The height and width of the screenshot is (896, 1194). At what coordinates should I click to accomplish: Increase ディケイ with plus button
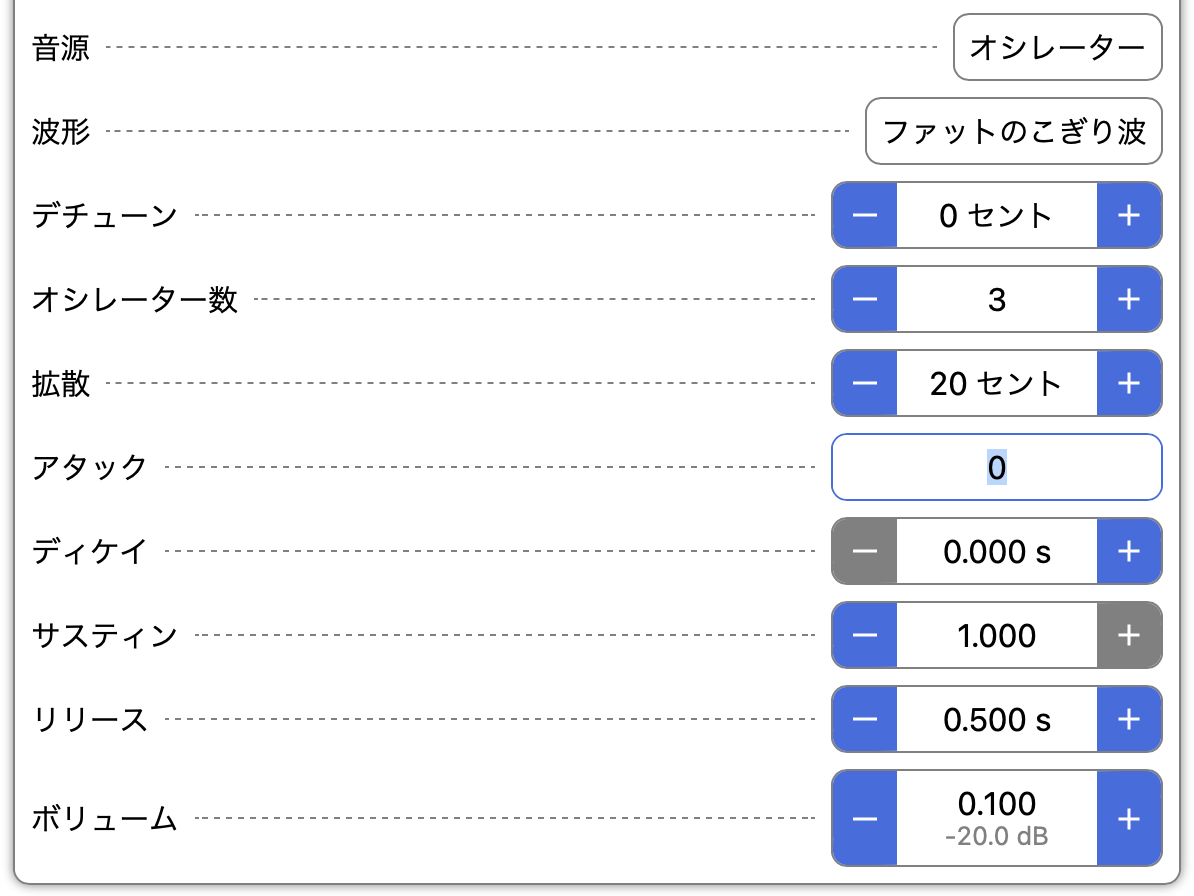click(x=1129, y=551)
